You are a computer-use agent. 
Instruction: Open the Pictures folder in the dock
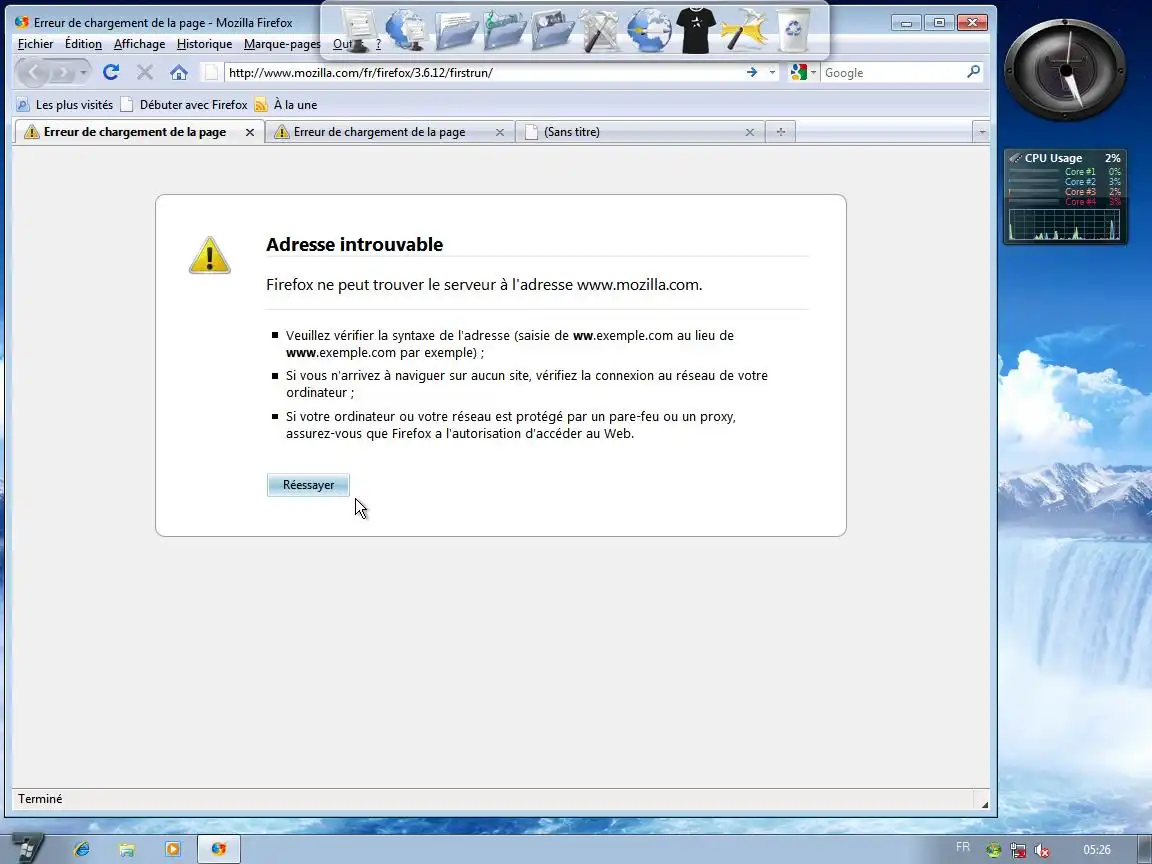click(552, 29)
